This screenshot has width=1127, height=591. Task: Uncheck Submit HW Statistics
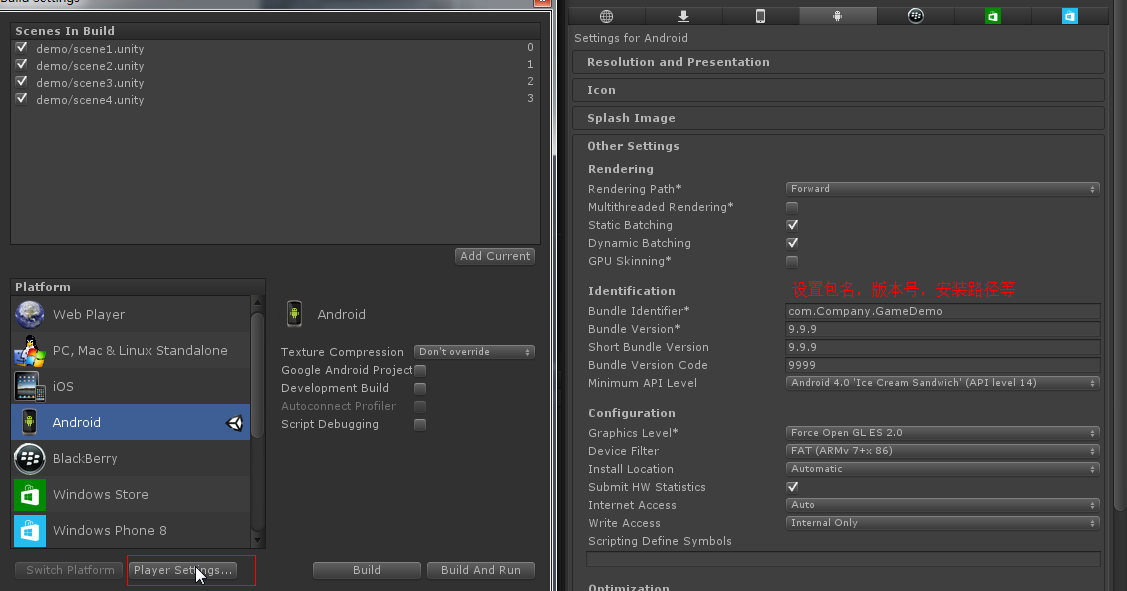pyautogui.click(x=792, y=487)
